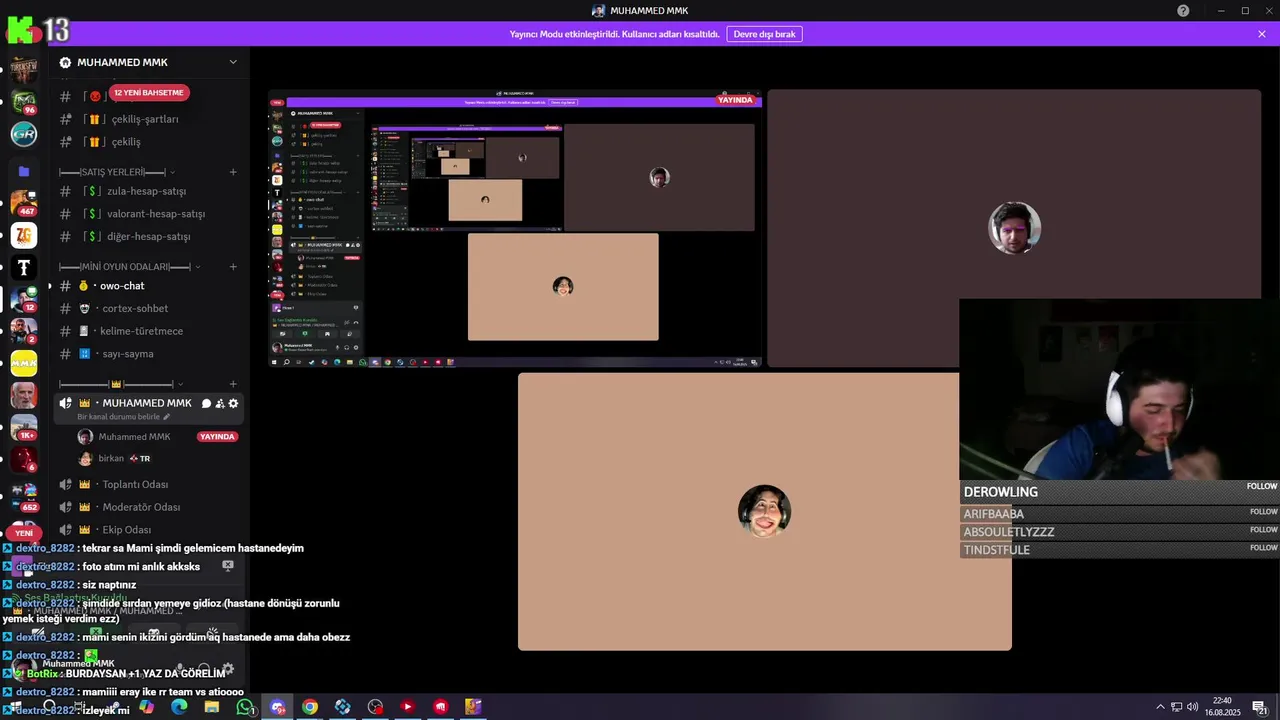This screenshot has height=720, width=1280.
Task: Open the GR server icon in sidebar
Action: click(x=24, y=134)
